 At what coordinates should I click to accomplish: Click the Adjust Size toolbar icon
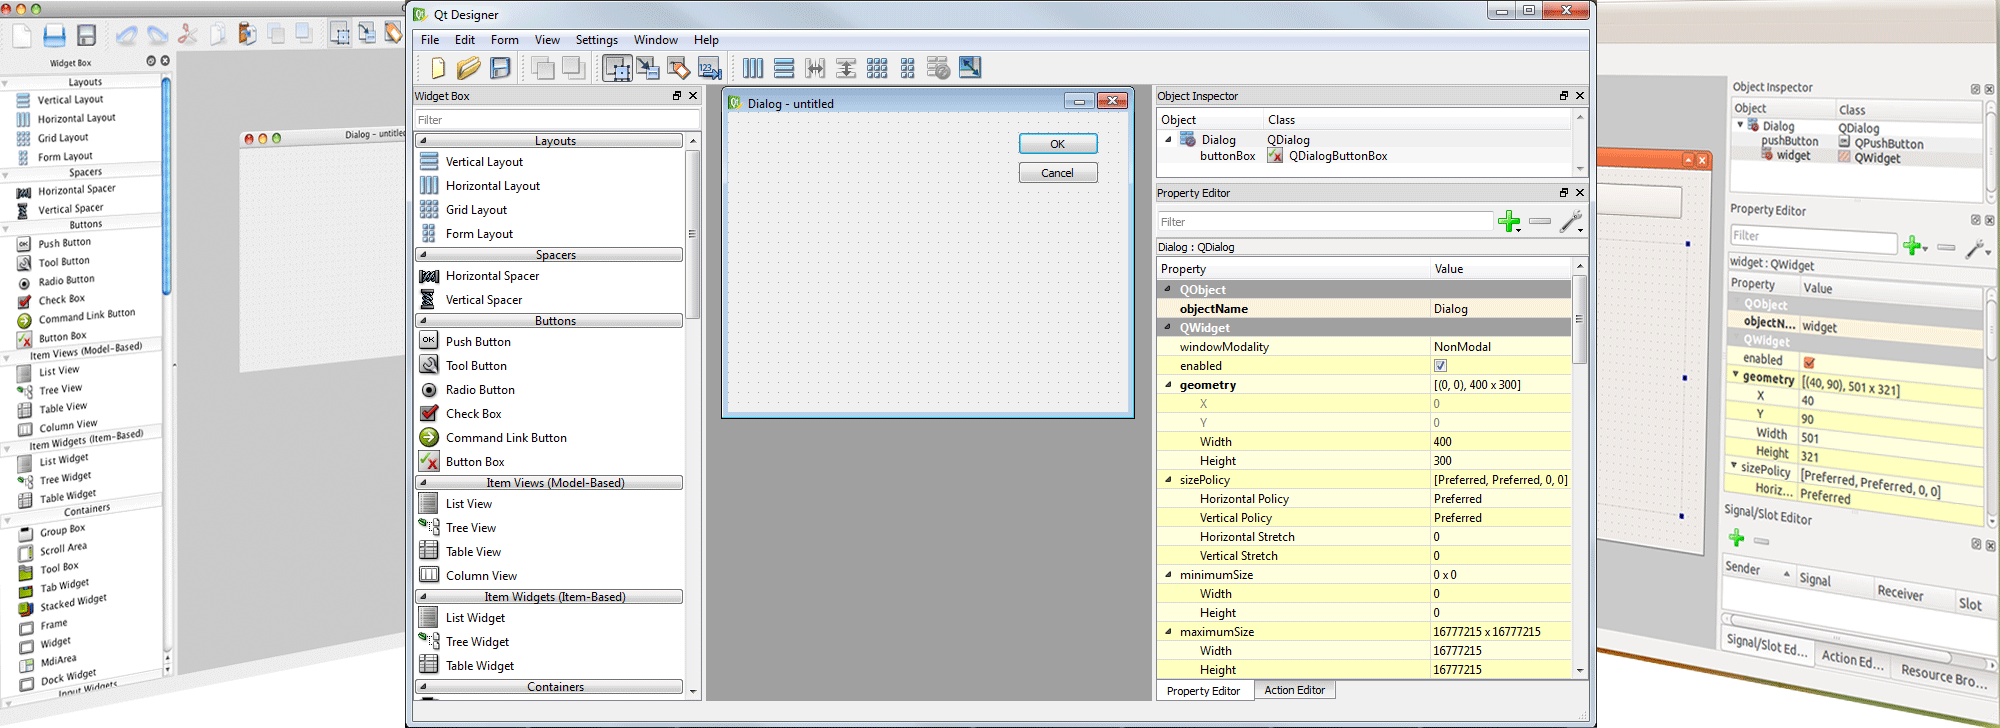pos(969,68)
